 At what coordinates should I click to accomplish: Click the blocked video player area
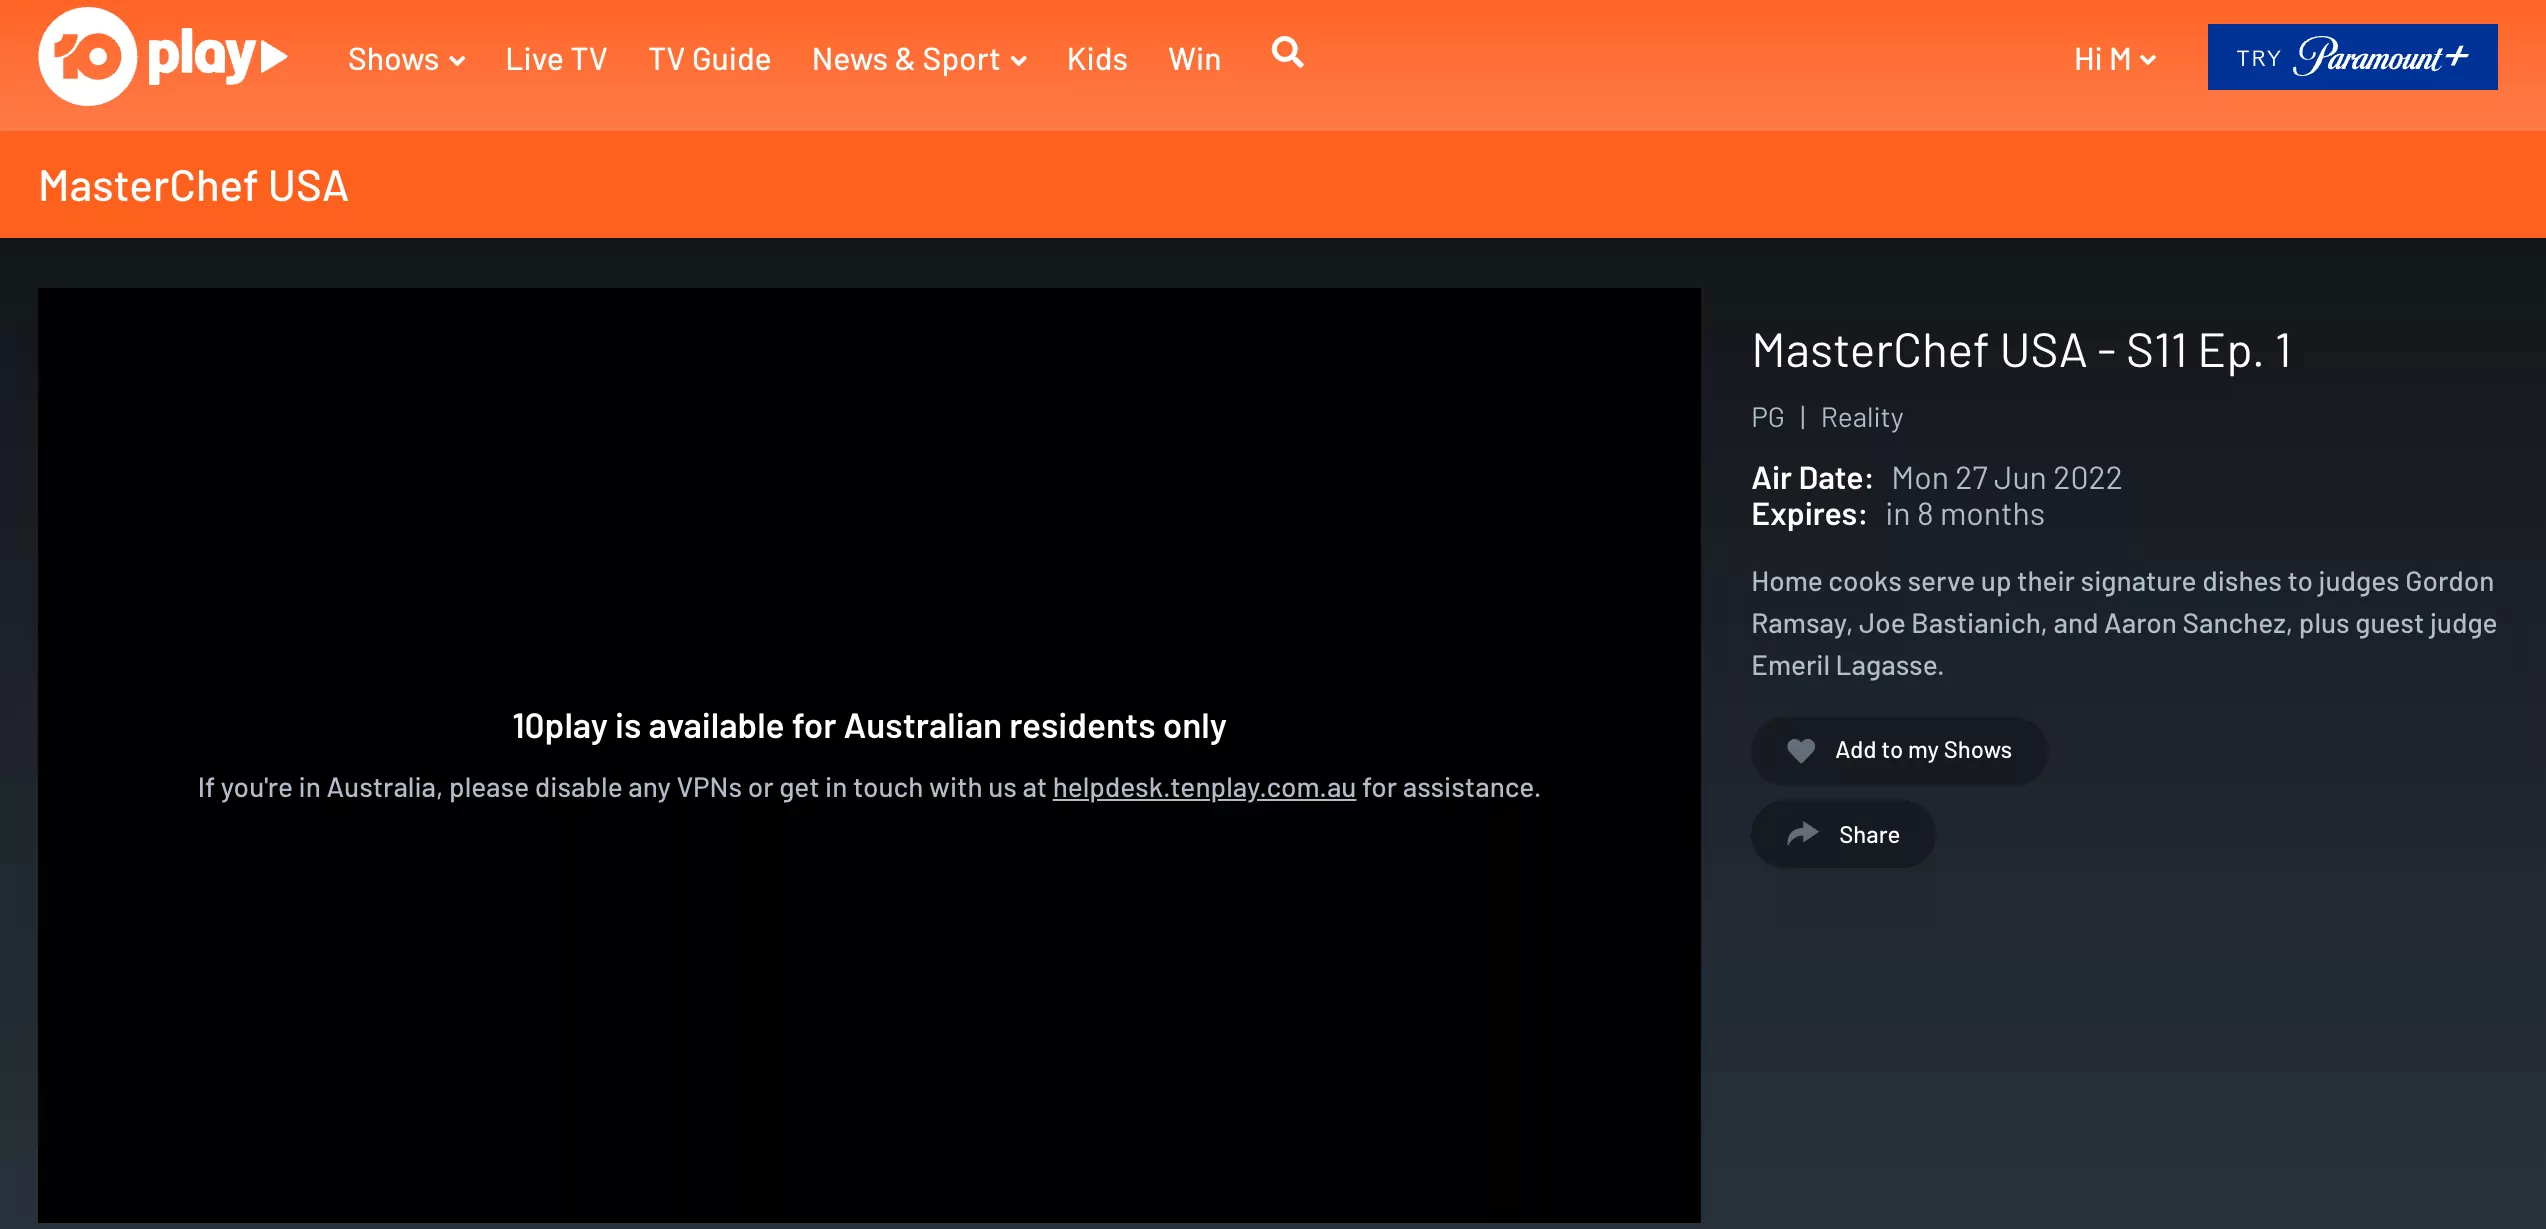point(869,755)
